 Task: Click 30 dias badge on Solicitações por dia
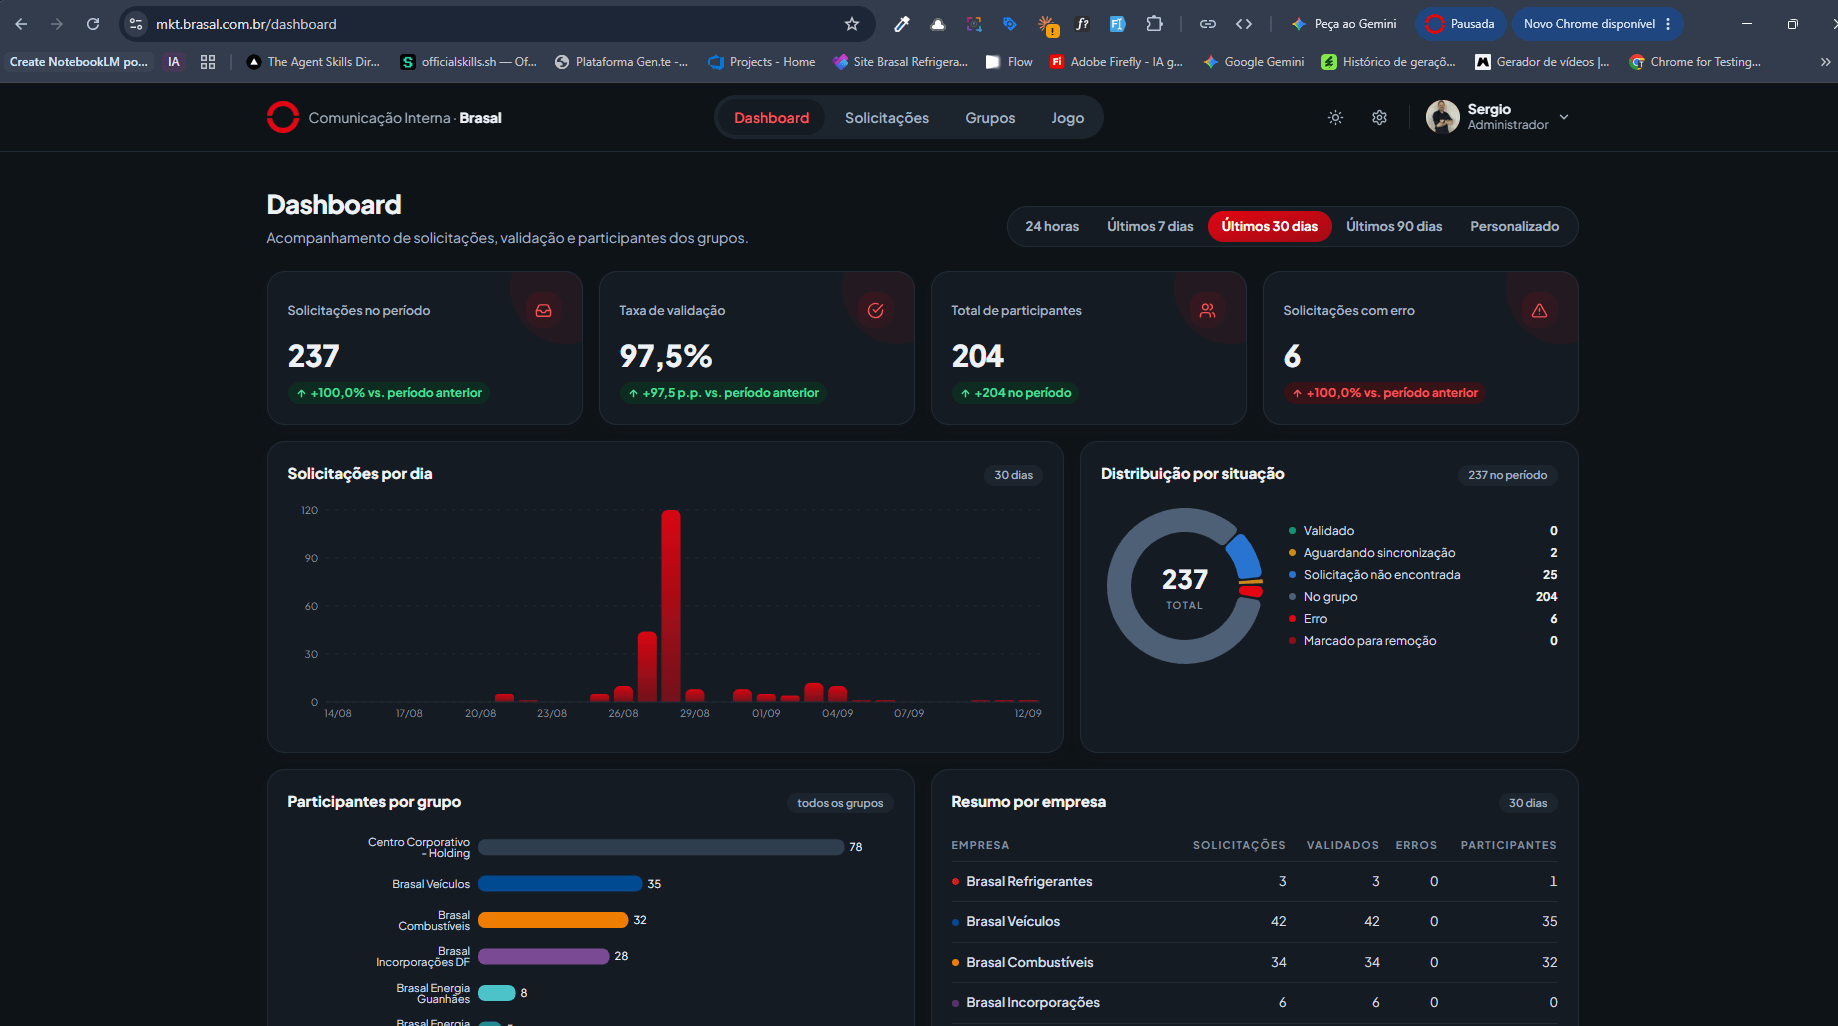coord(1013,475)
